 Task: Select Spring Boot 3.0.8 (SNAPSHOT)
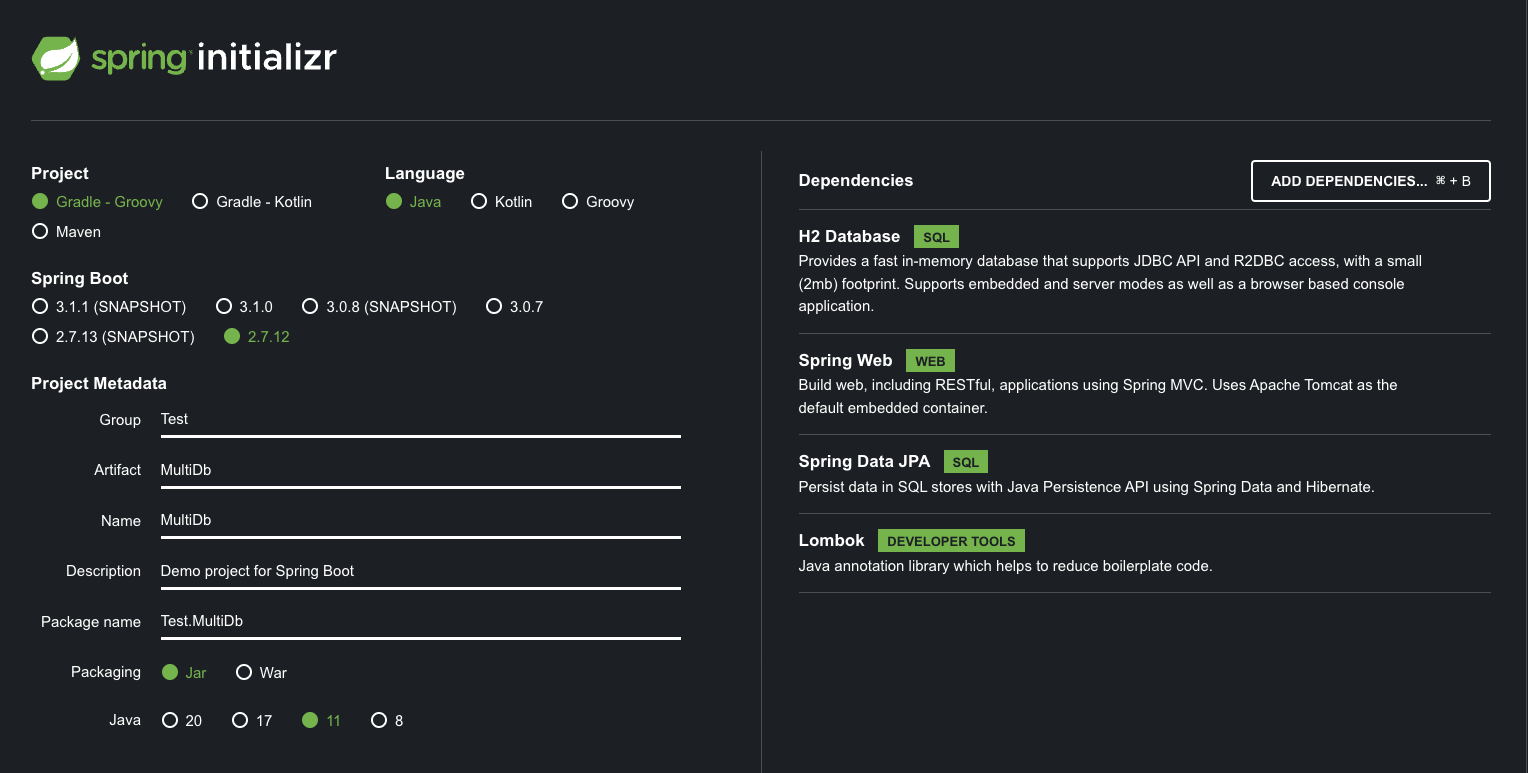379,307
